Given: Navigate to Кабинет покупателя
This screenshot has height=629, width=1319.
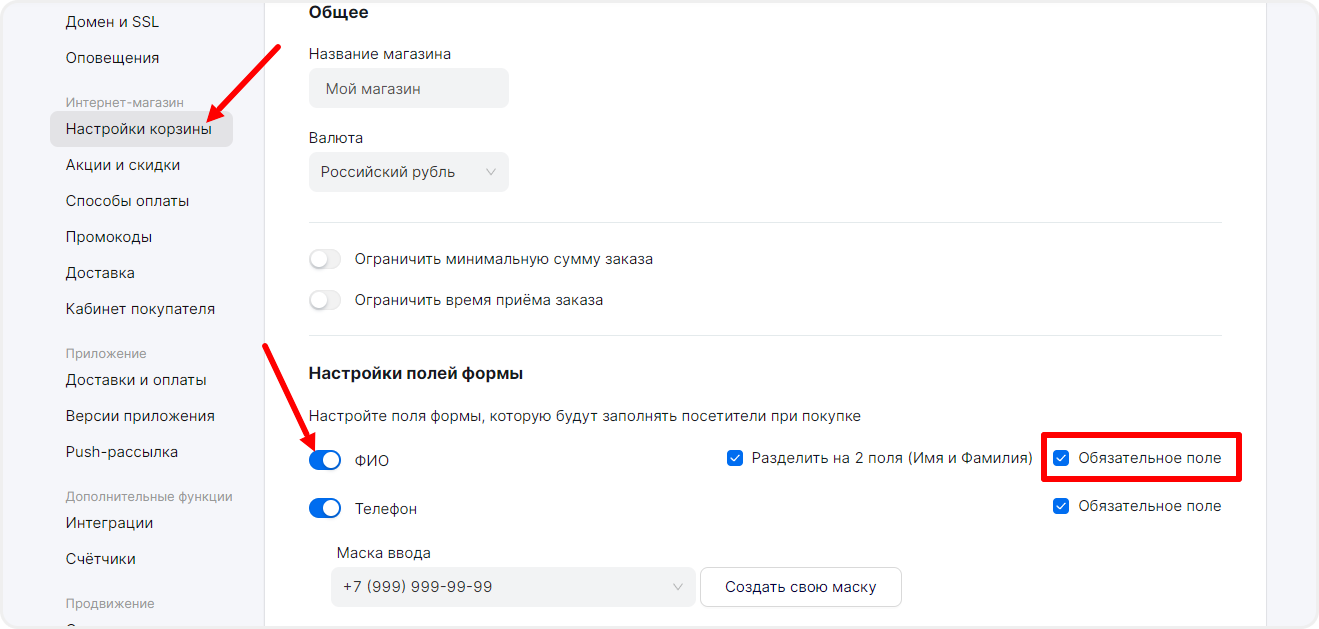Looking at the screenshot, I should 140,309.
